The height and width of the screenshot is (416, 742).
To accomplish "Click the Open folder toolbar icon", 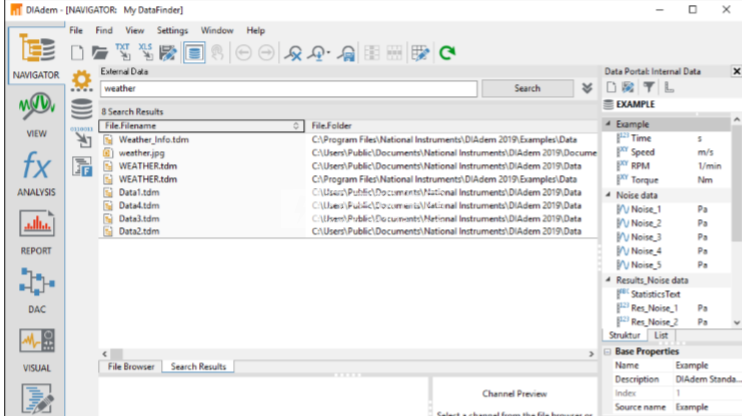I will (x=99, y=53).
